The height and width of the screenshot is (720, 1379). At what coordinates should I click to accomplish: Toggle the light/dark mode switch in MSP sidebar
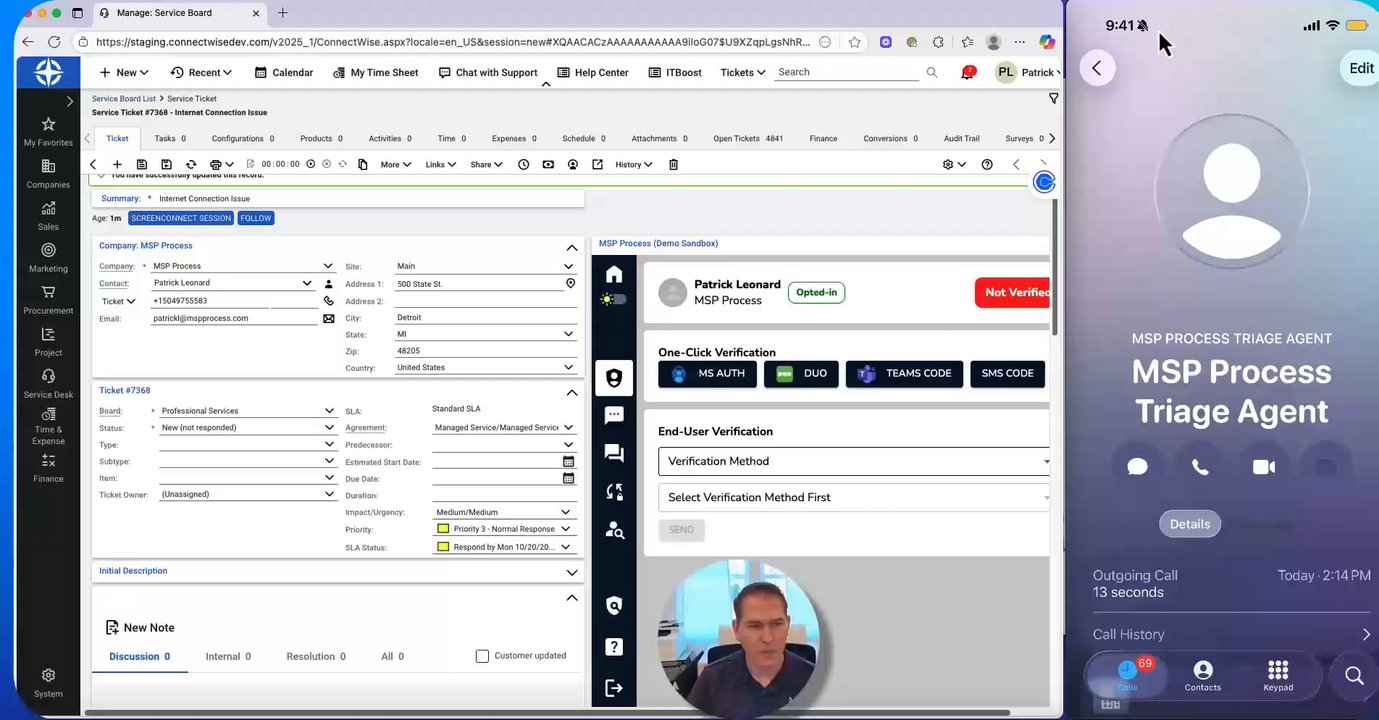point(614,299)
